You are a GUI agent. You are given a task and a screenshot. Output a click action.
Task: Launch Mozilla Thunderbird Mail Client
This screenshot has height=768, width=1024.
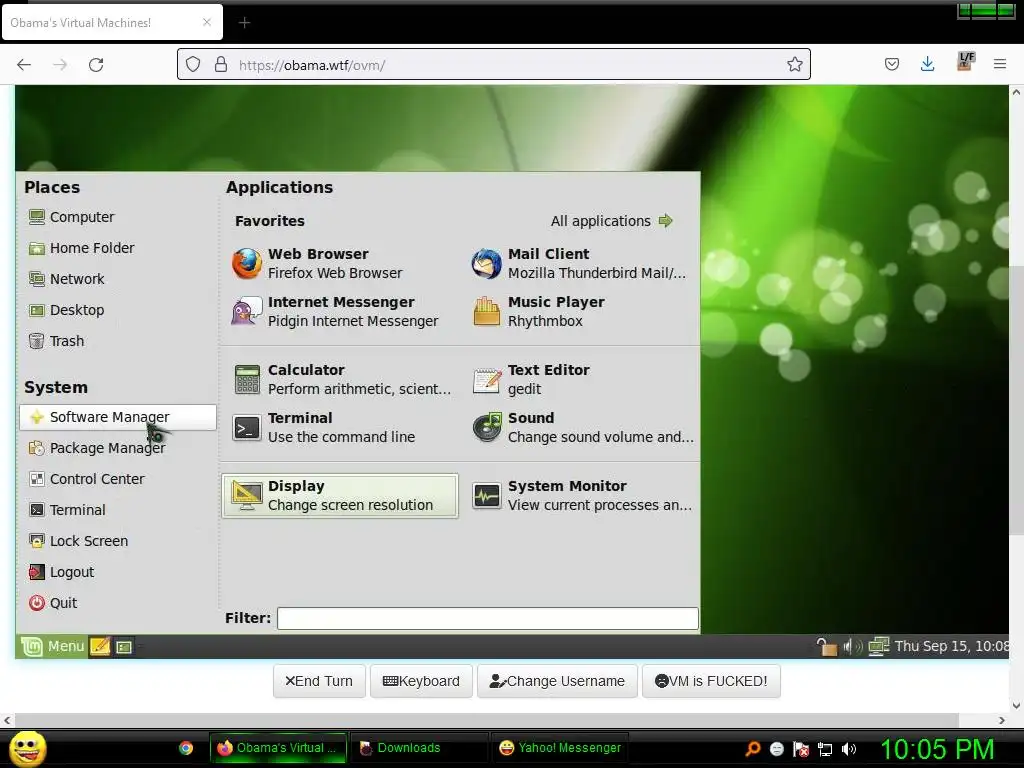[x=581, y=263]
